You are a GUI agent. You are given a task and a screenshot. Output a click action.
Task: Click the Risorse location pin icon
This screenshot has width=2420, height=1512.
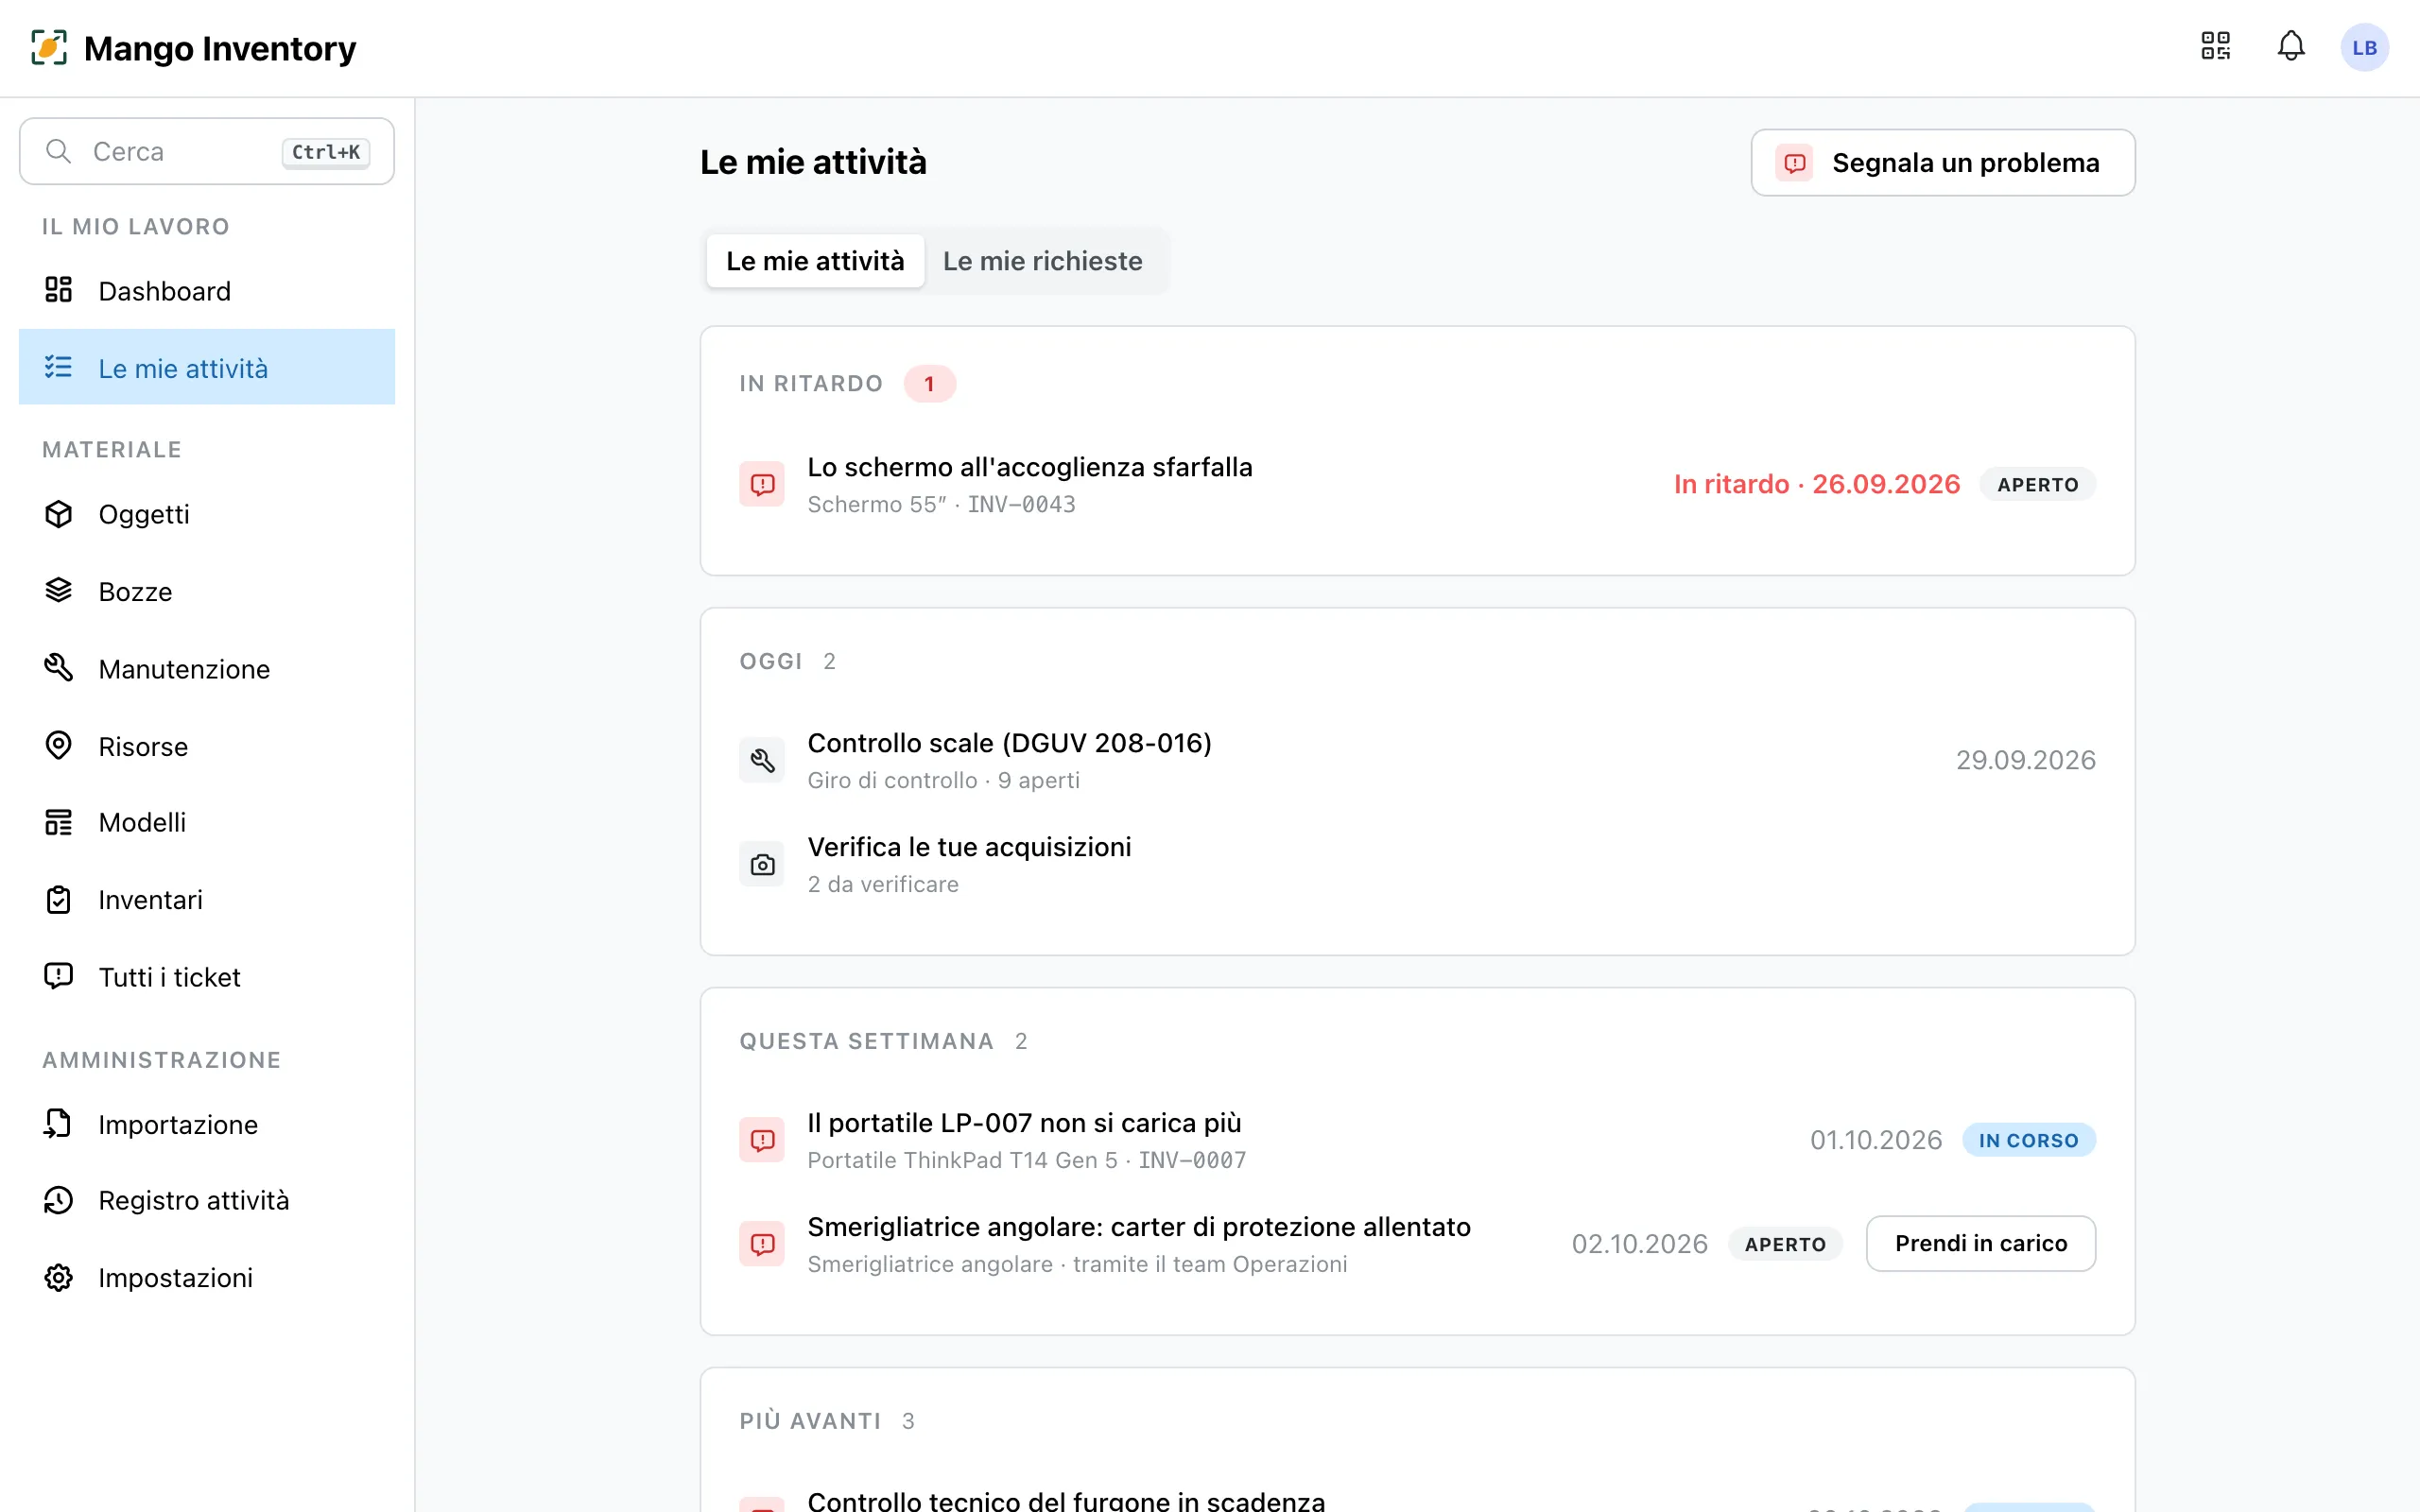(58, 746)
